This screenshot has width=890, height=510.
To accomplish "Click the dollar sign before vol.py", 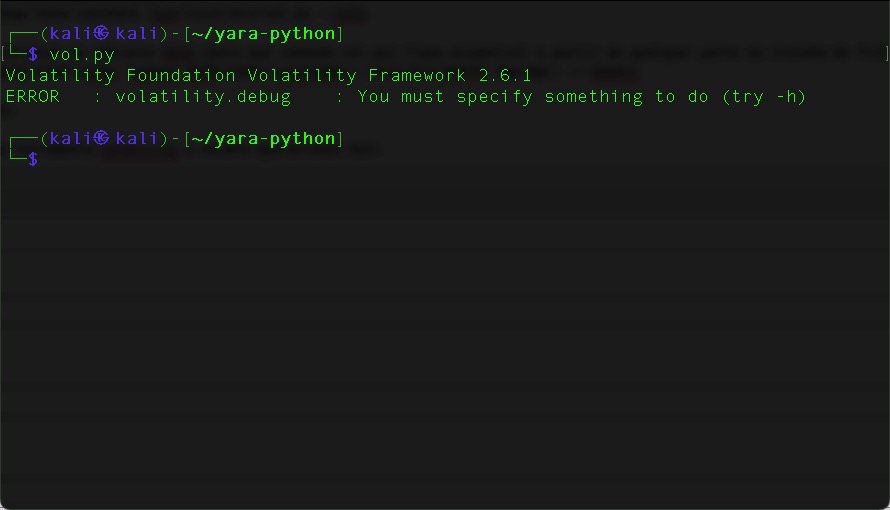I will pos(33,54).
